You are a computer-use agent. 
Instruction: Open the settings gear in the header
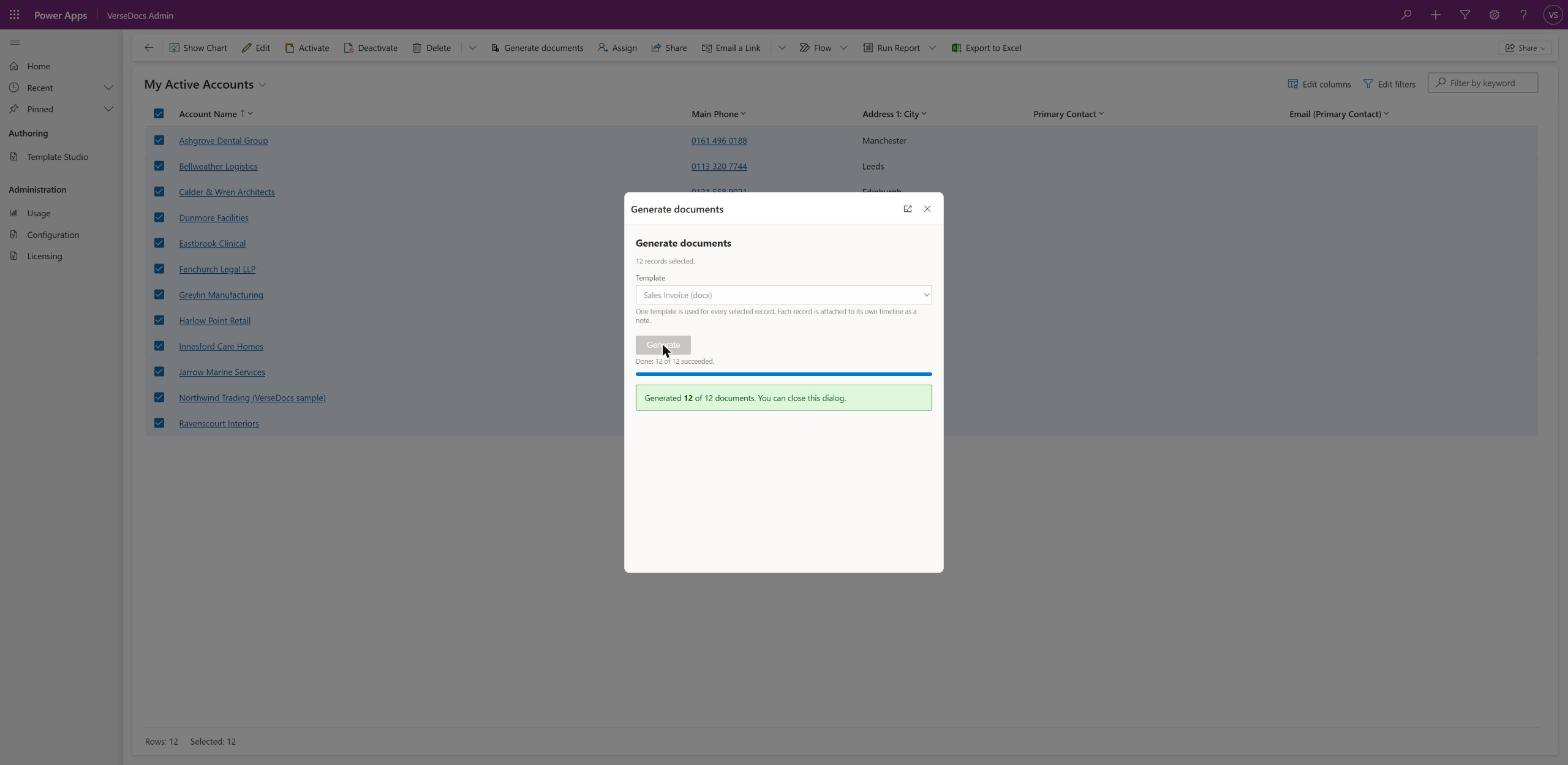[x=1494, y=15]
